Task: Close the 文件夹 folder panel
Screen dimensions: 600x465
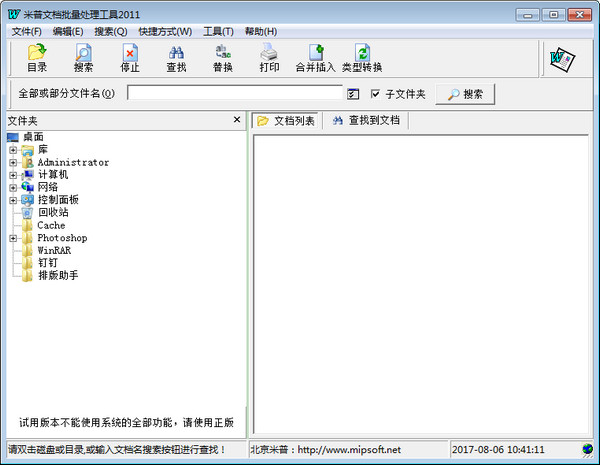Action: (237, 120)
